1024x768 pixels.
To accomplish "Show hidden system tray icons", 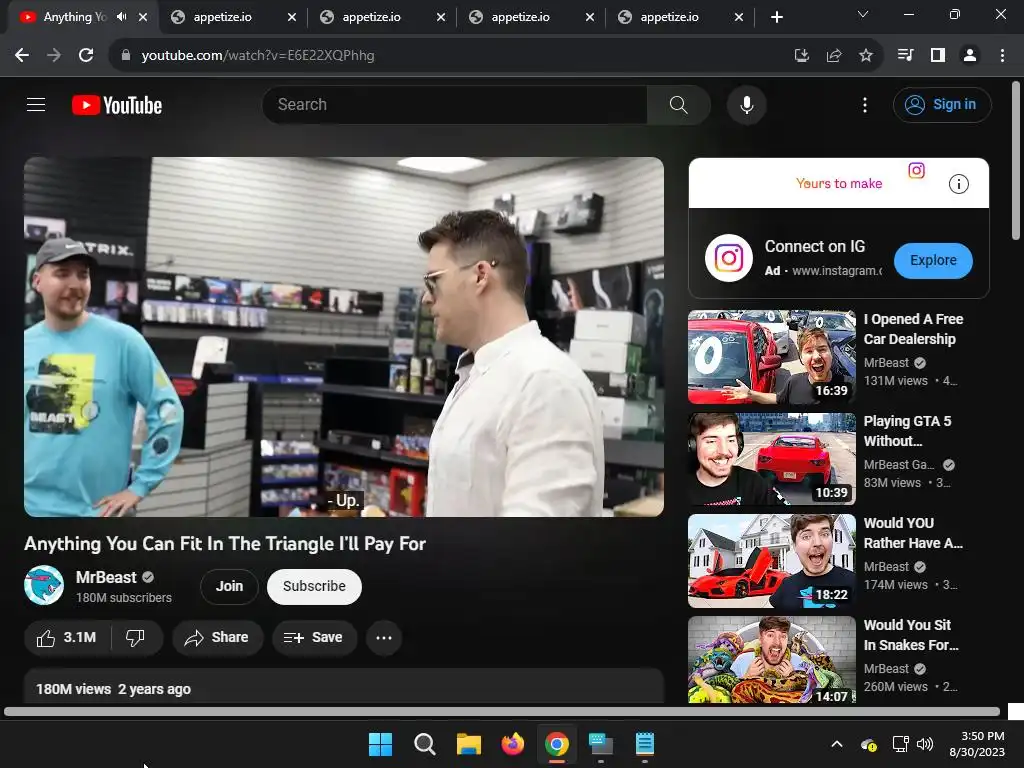I will 837,744.
